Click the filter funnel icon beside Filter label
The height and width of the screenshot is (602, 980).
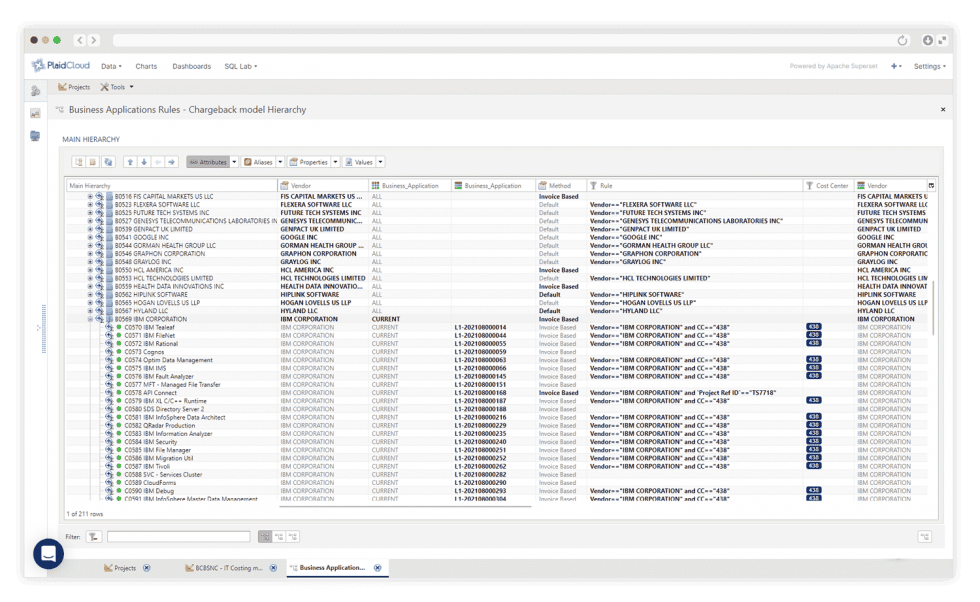pos(94,536)
